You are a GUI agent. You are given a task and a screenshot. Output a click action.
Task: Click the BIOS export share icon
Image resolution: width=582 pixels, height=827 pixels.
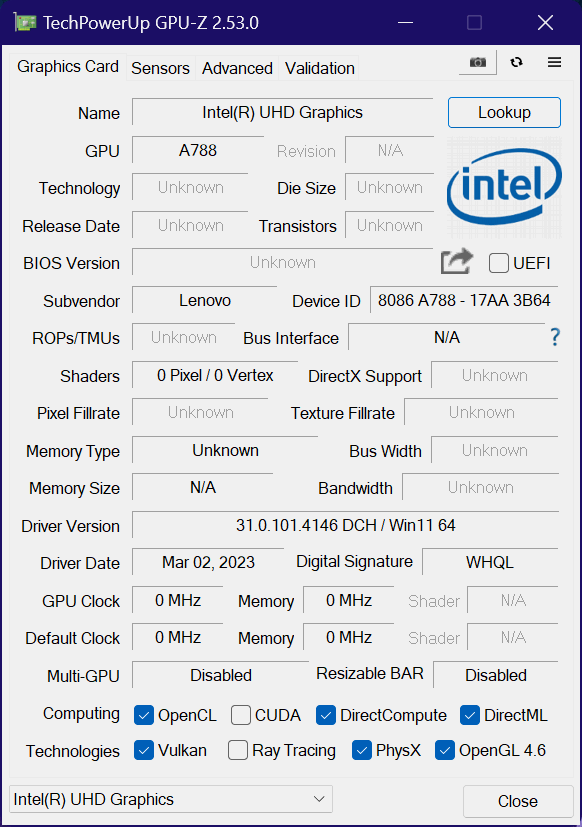coord(456,262)
